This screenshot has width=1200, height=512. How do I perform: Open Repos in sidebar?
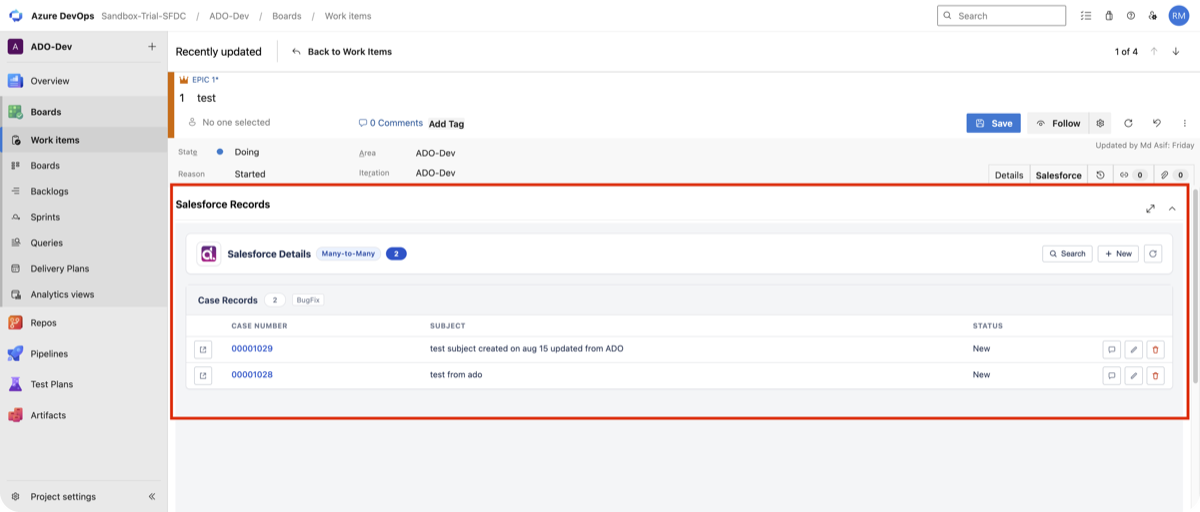click(x=84, y=323)
